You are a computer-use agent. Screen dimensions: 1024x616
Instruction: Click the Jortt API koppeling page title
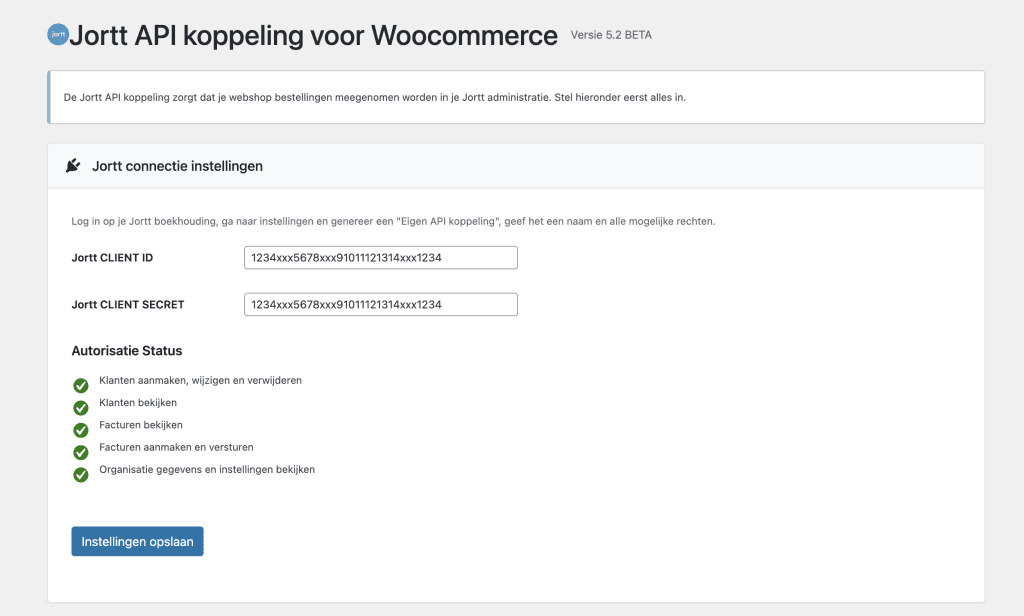tap(314, 36)
